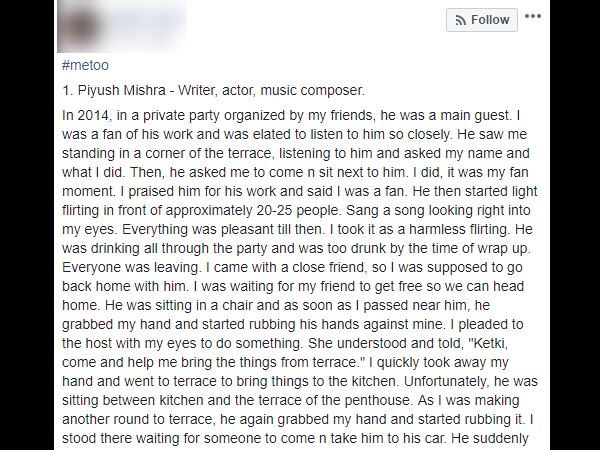
Task: Click the RSS feed icon inside Follow
Action: pyautogui.click(x=461, y=20)
